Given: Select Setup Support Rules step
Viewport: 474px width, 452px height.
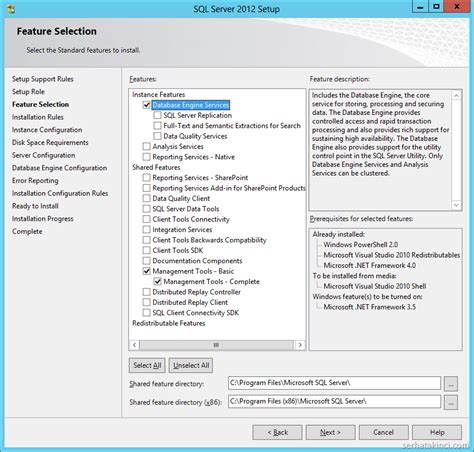Looking at the screenshot, I should pos(43,79).
